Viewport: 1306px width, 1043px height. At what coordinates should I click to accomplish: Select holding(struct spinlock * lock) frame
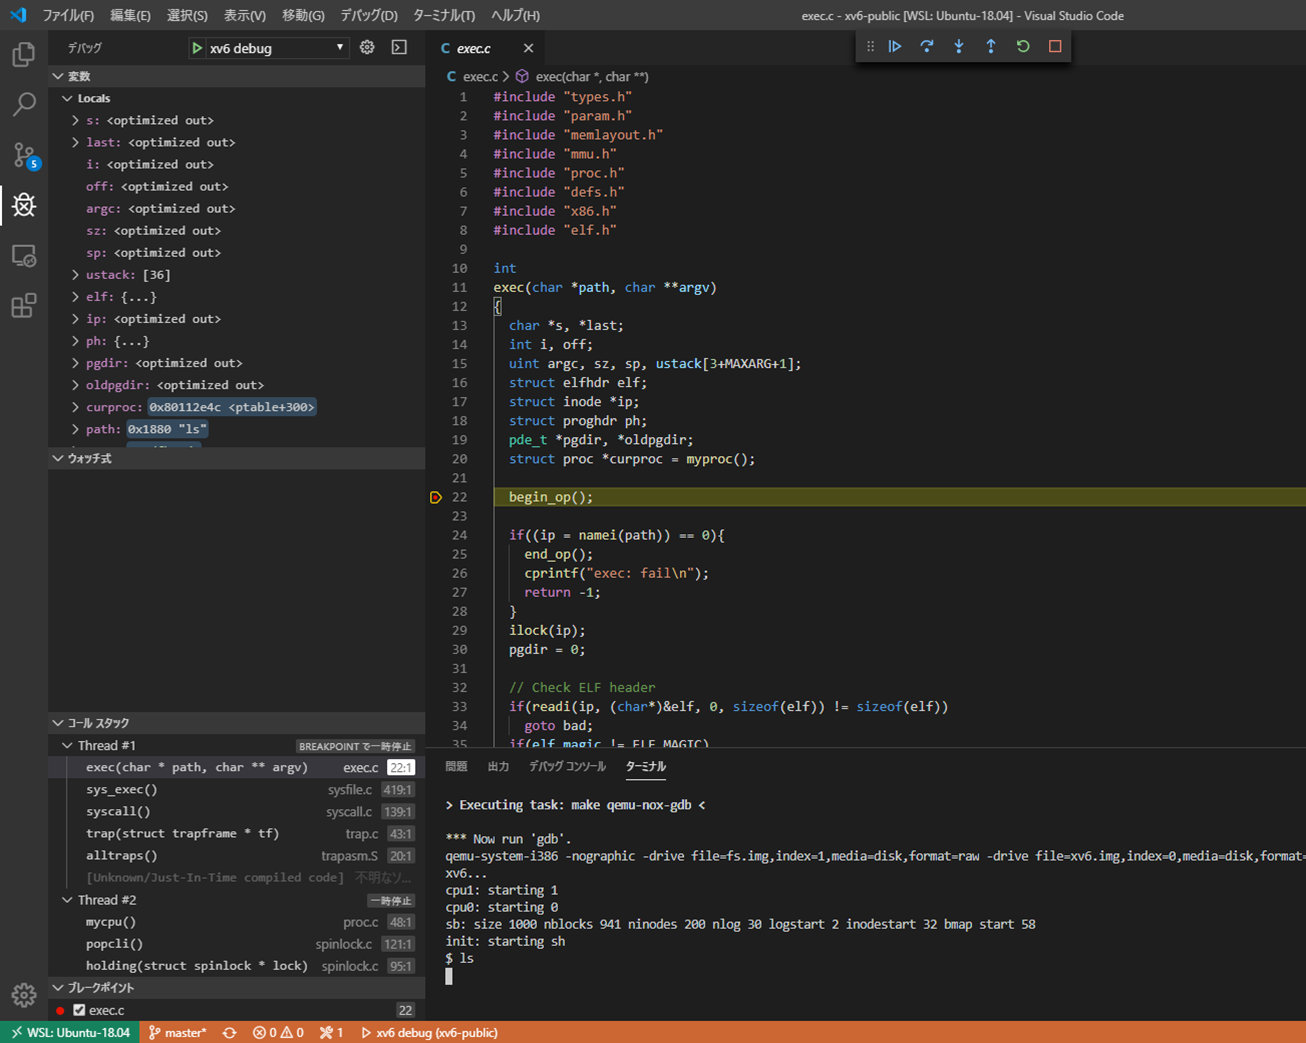(x=237, y=966)
